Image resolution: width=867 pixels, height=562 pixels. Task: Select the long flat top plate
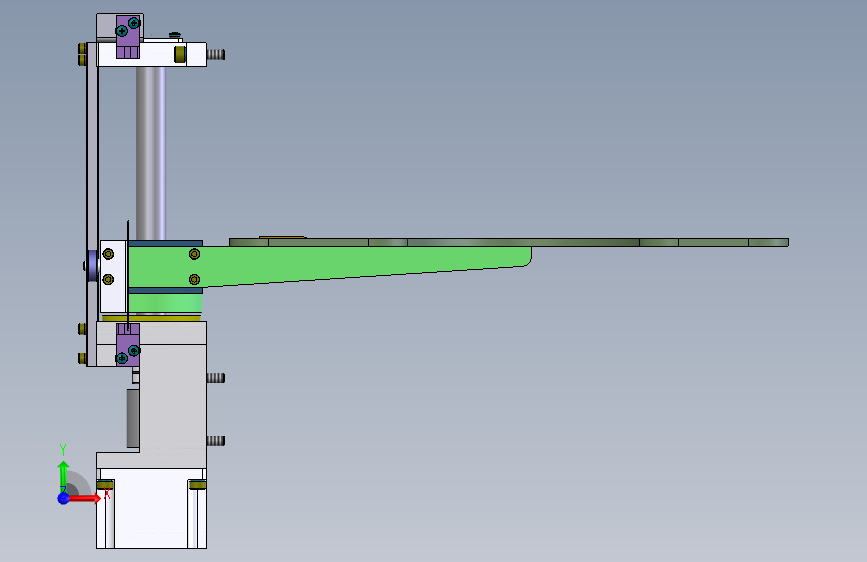[x=509, y=242]
